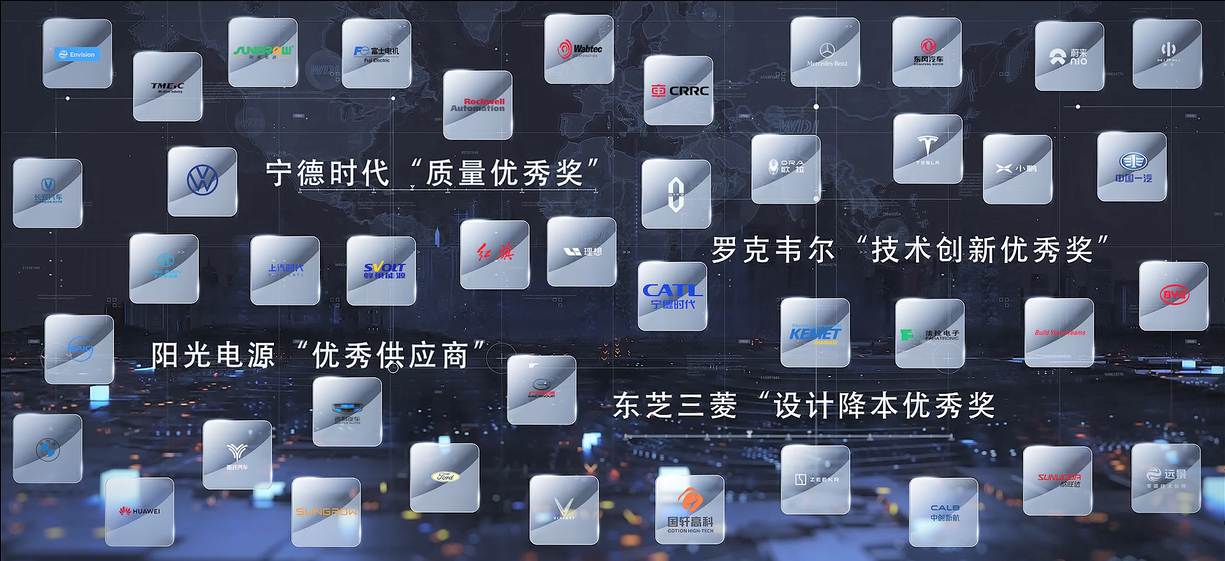Select the VinFast logo tile
The height and width of the screenshot is (561, 1225).
point(564,509)
